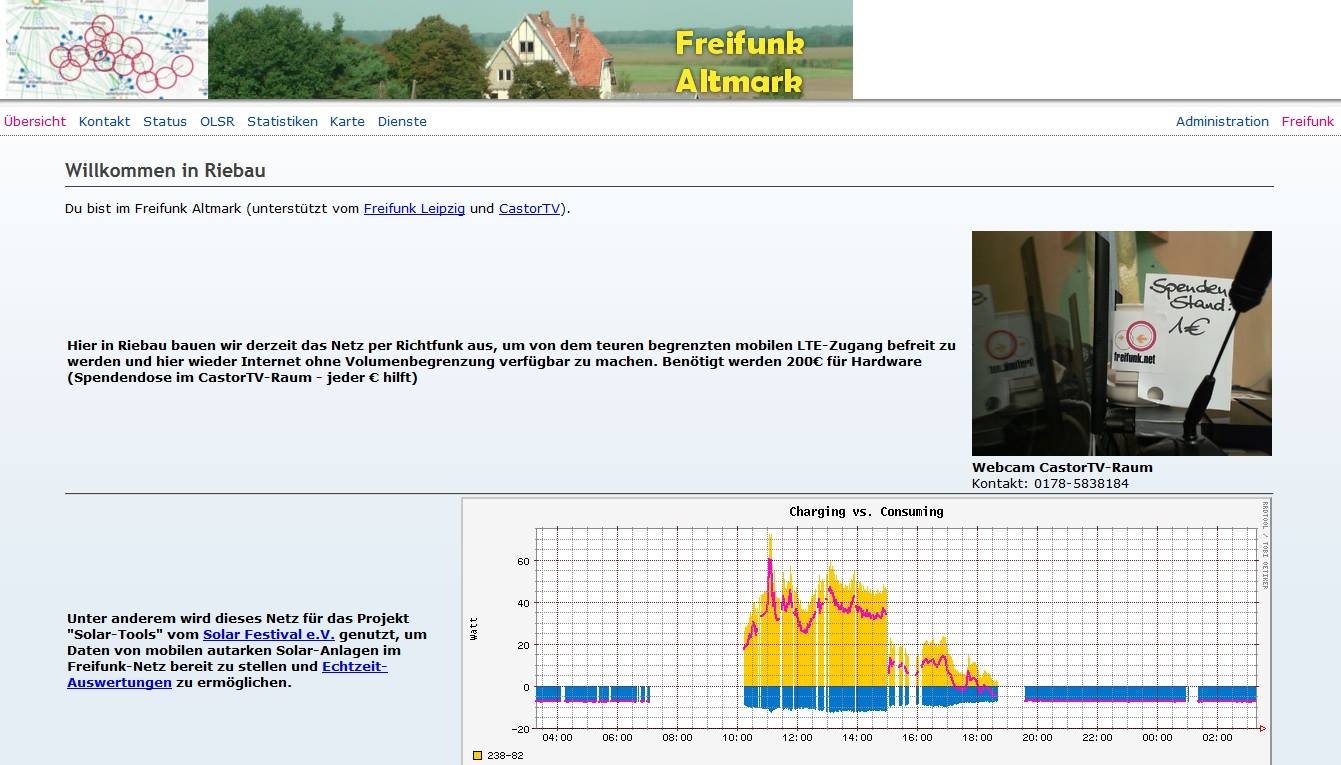Viewport: 1341px width, 765px height.
Task: Show the Karte page
Action: click(347, 121)
